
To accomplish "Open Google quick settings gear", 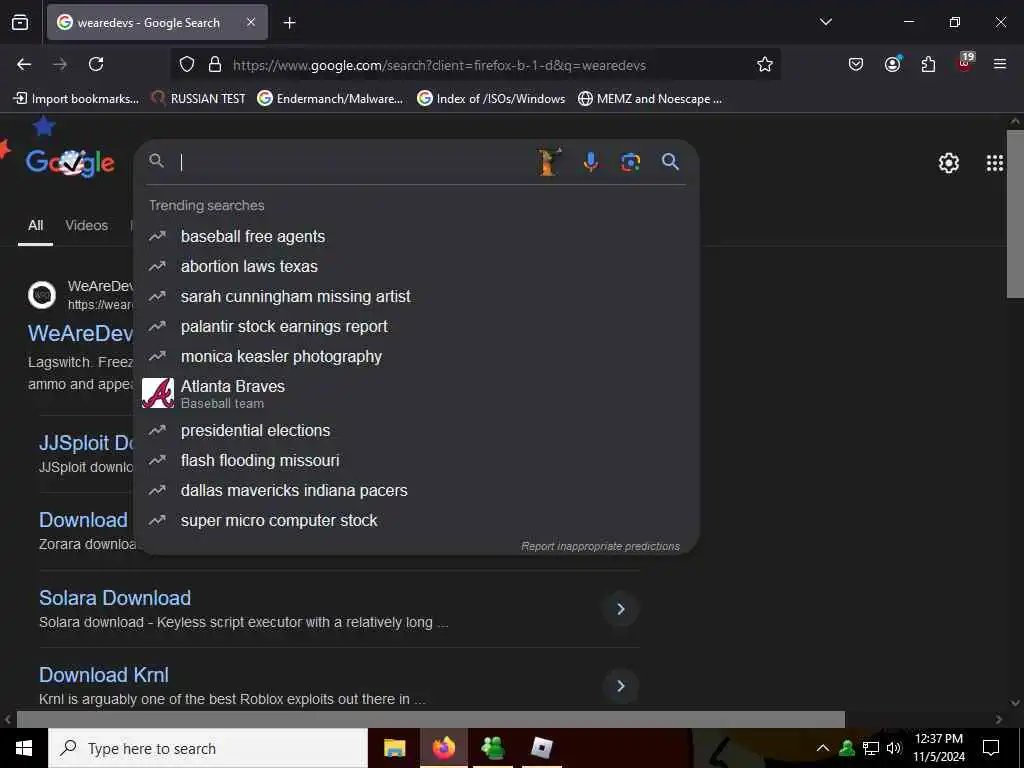I will 948,163.
